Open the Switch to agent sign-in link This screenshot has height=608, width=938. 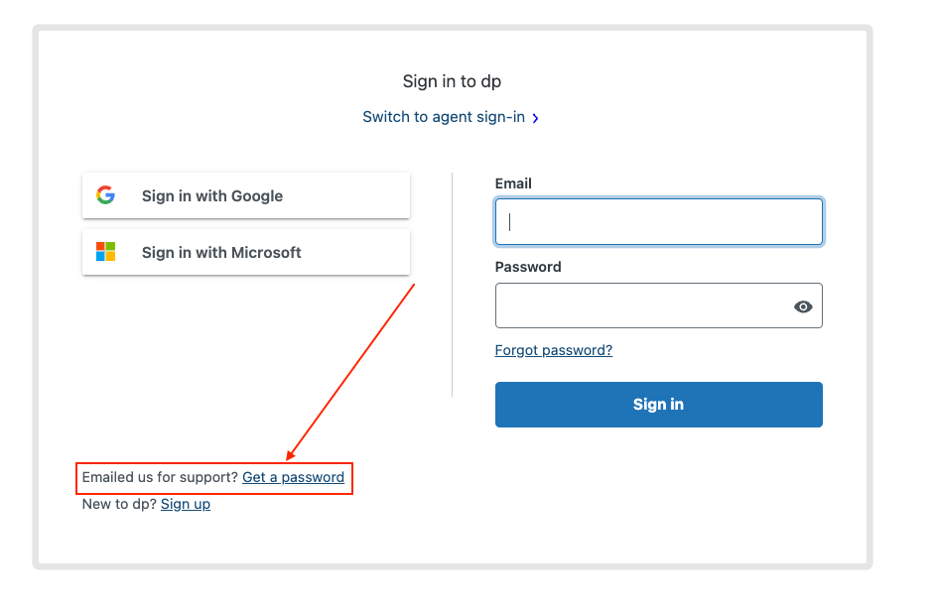443,117
